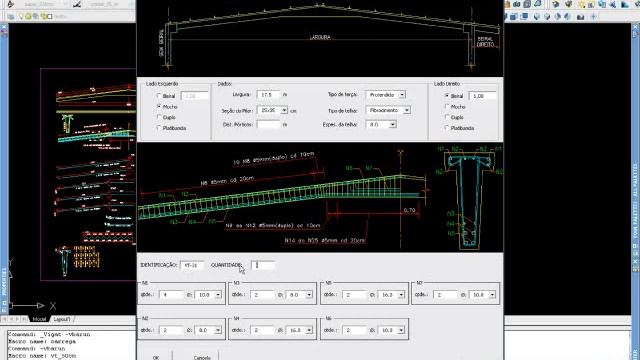This screenshot has height=360, width=640.
Task: Click the N4 qtde input field
Action: [263, 330]
